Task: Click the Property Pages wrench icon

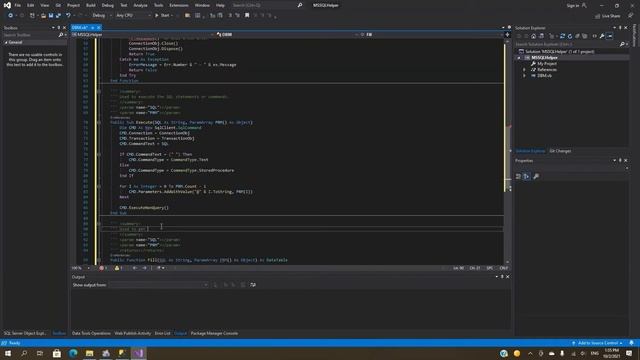Action: point(536,176)
